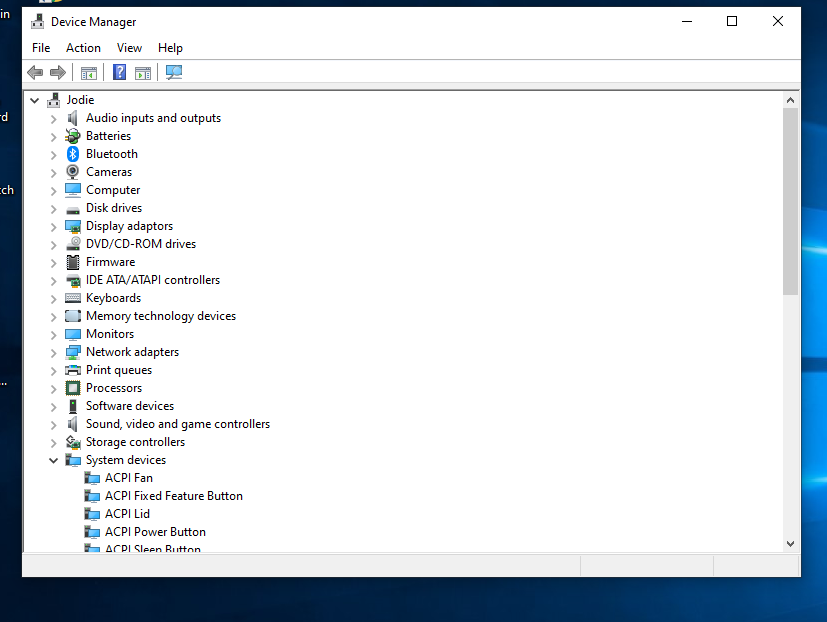Click the scroll down arrow of device list
This screenshot has width=827, height=622.
[790, 543]
